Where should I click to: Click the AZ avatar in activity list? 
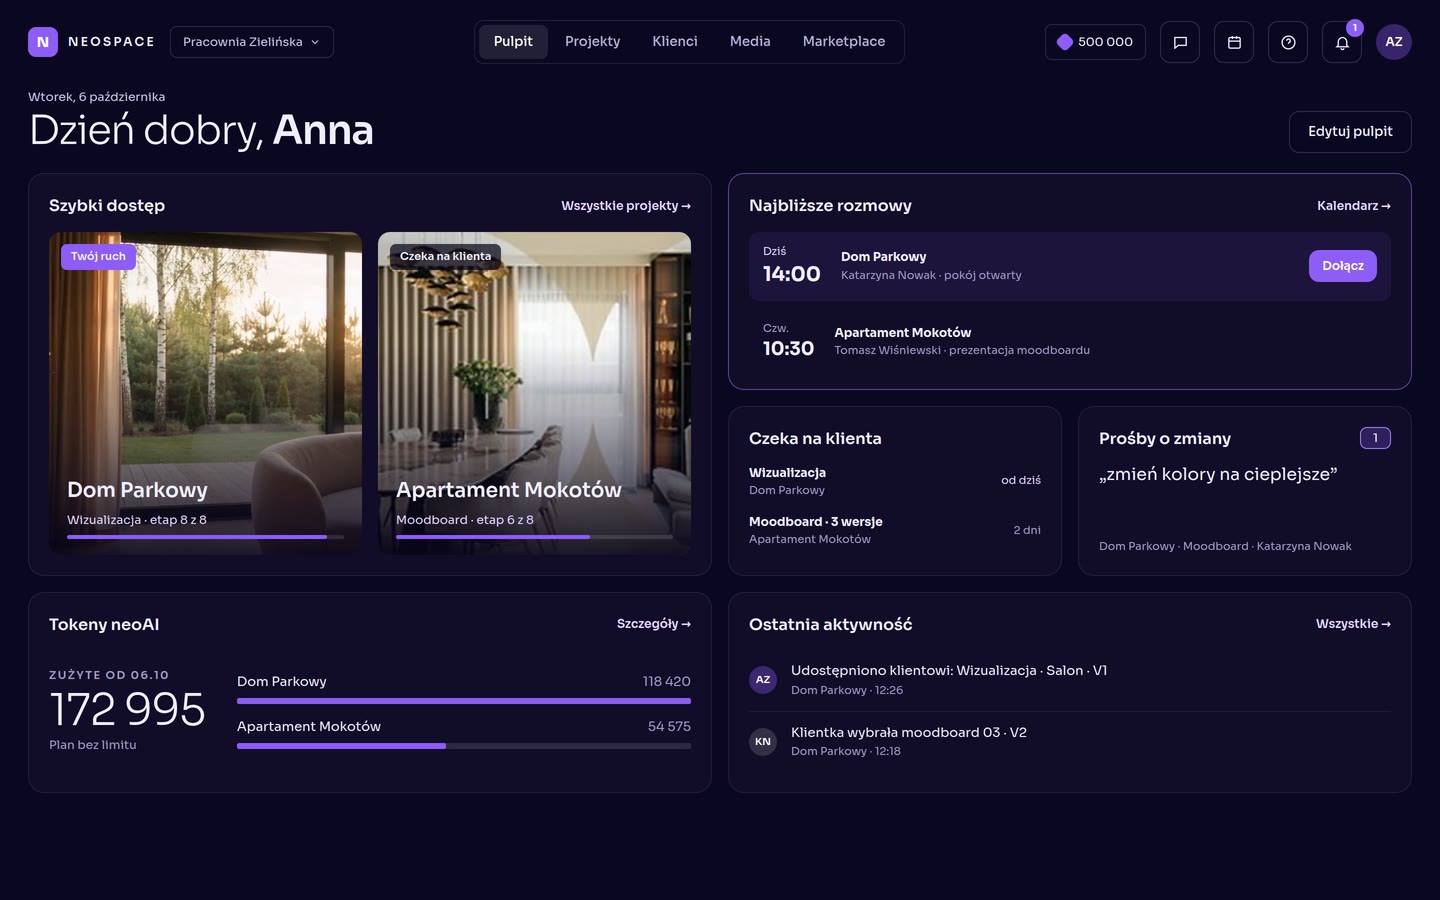[x=763, y=680]
